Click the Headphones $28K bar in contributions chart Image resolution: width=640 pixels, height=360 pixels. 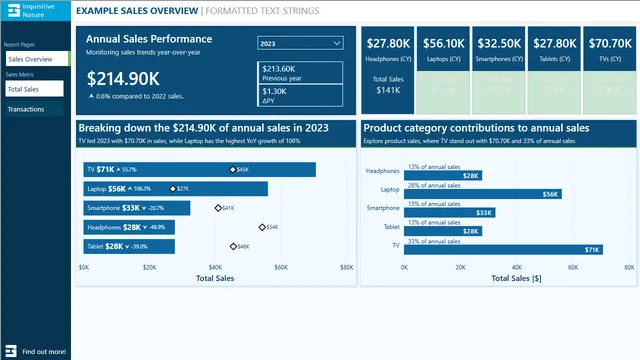click(443, 176)
